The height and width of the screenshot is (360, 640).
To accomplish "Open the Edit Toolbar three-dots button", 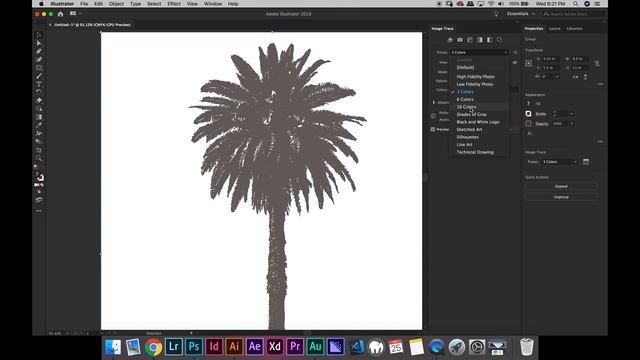I will (x=39, y=211).
